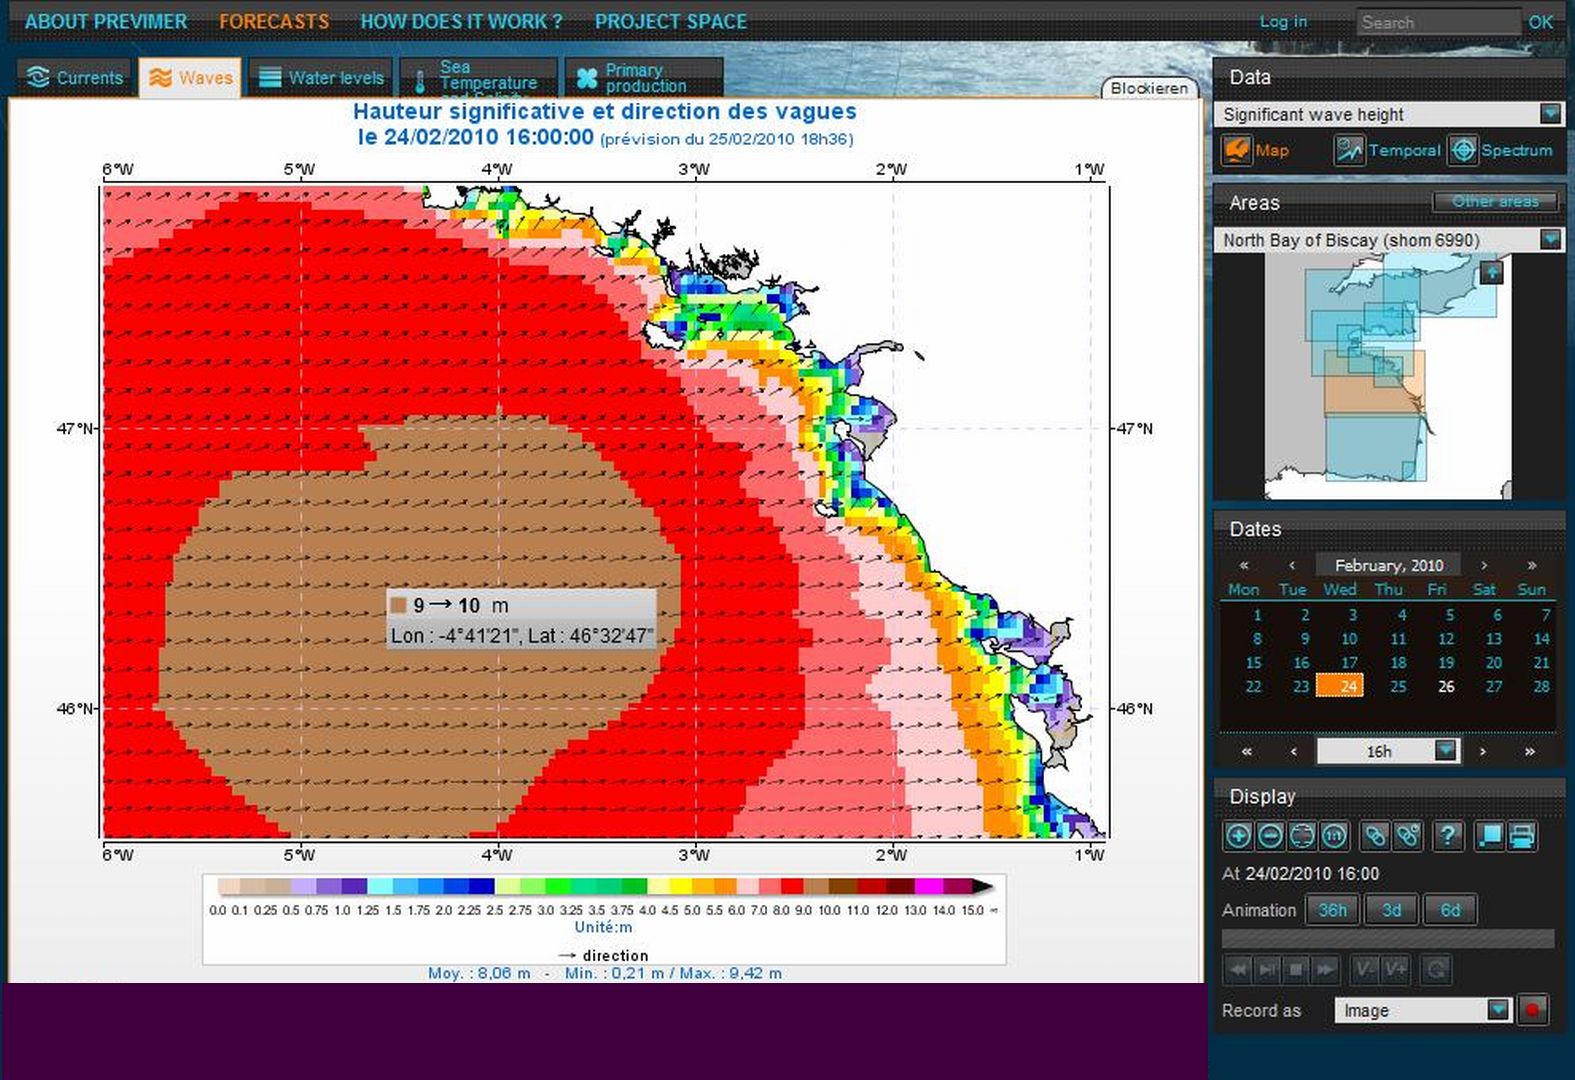Open the Significant wave height dropdown
The width and height of the screenshot is (1575, 1080).
click(1550, 114)
